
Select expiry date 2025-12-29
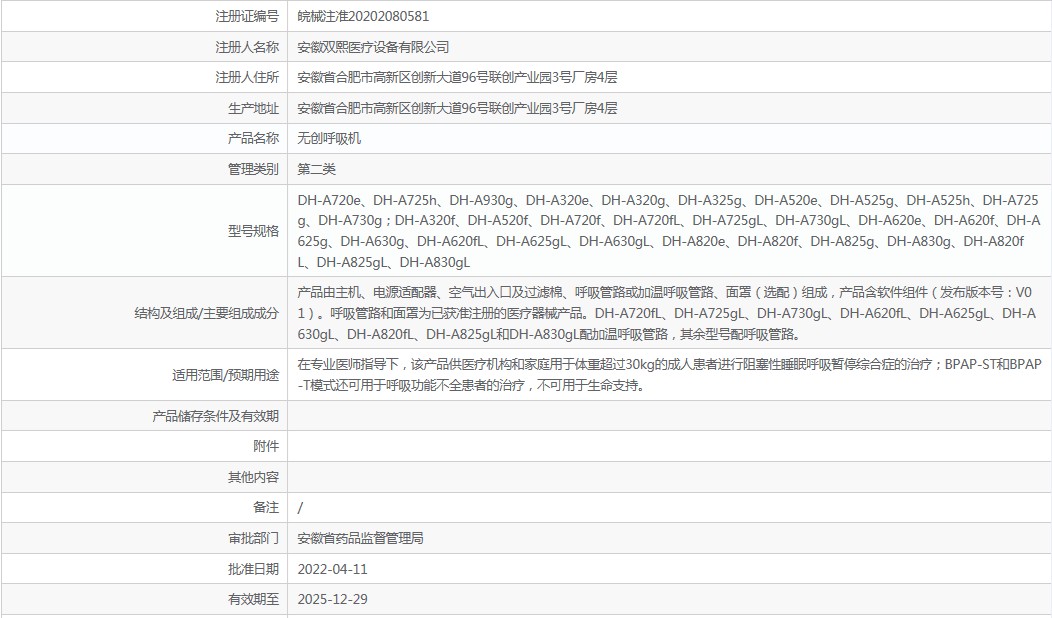(x=332, y=599)
